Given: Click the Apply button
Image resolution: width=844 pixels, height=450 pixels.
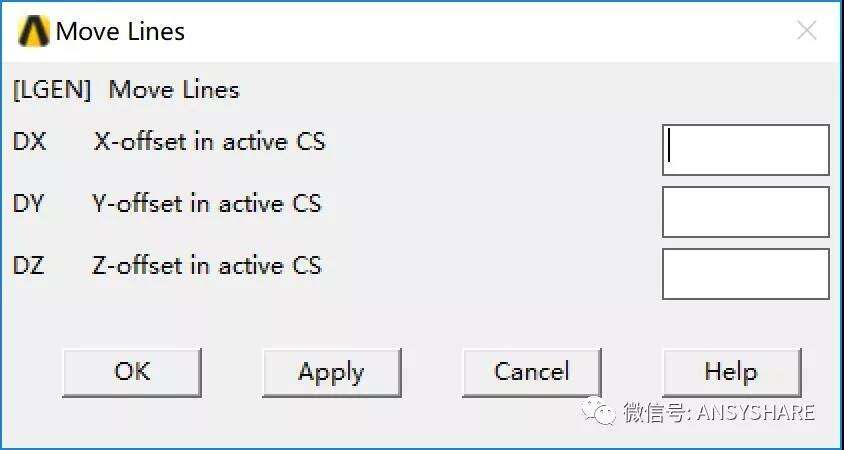Looking at the screenshot, I should [332, 372].
